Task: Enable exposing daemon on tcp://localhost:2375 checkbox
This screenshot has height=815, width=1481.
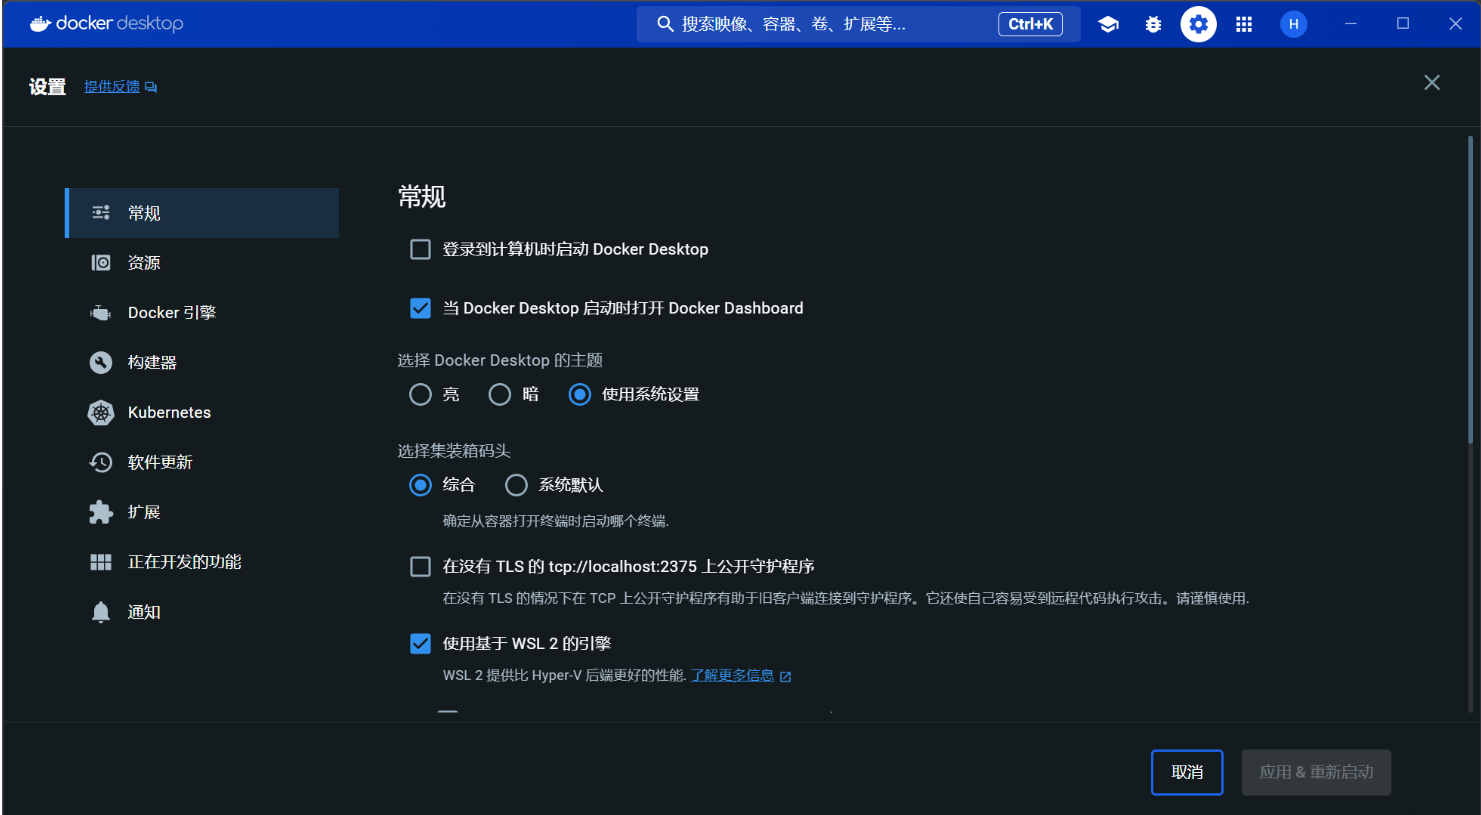Action: (421, 567)
